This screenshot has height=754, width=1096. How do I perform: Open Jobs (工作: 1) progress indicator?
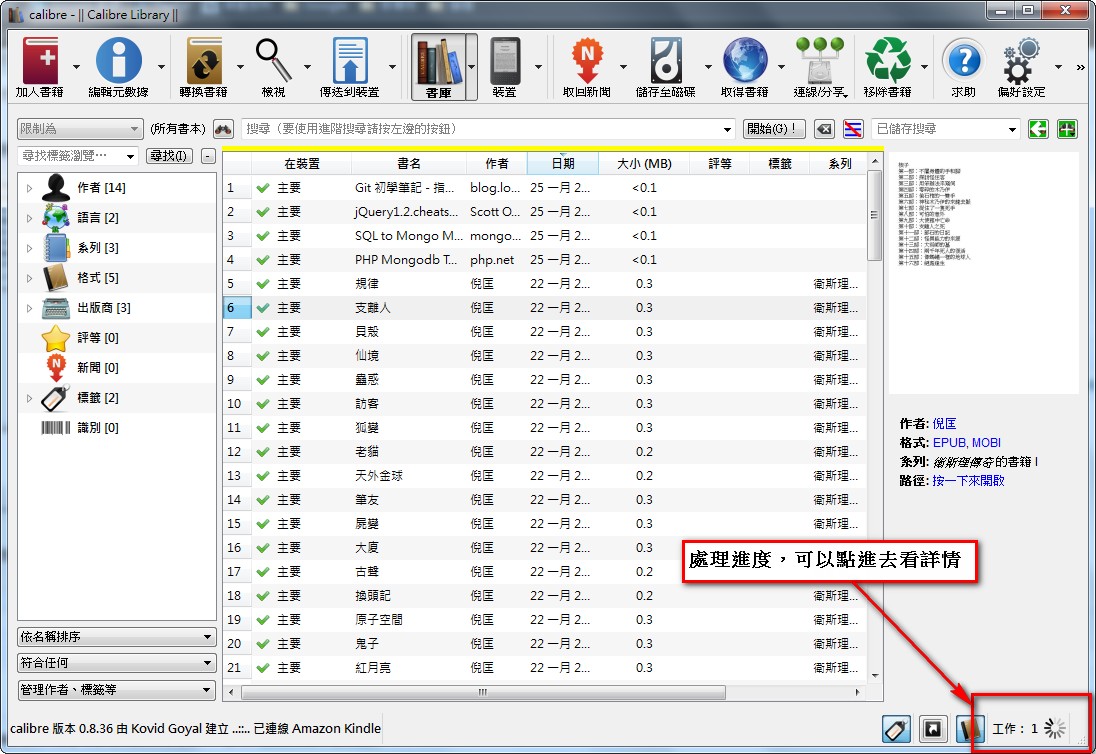[x=1029, y=729]
